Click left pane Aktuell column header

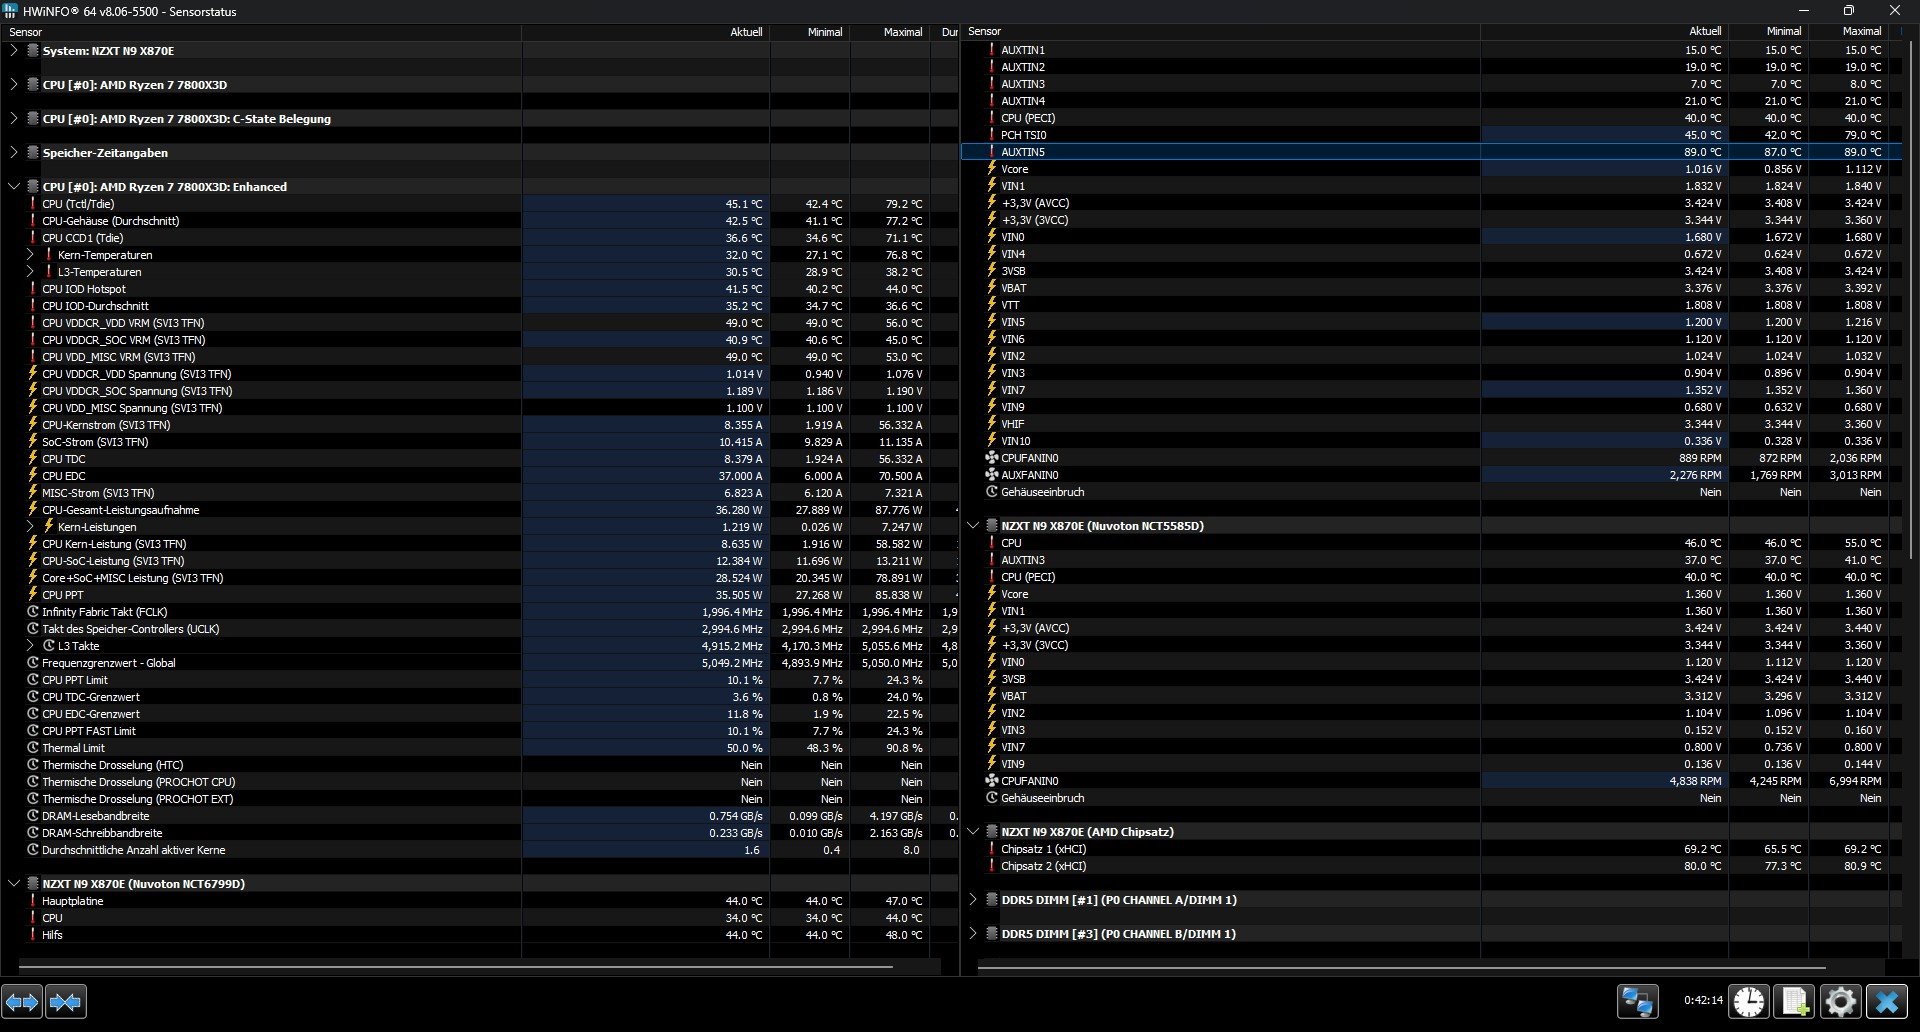pos(645,32)
